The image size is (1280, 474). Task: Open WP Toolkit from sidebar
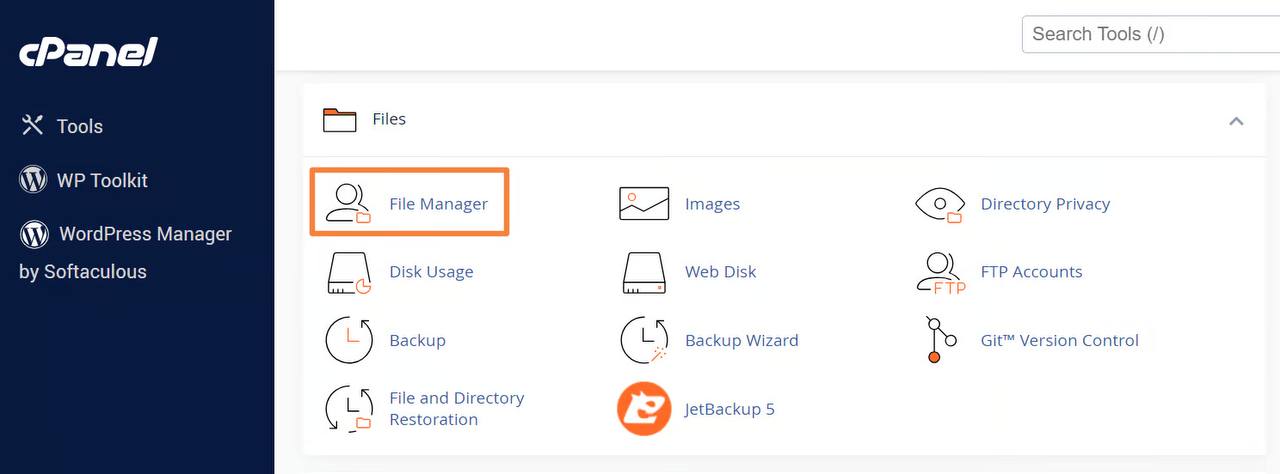(101, 180)
